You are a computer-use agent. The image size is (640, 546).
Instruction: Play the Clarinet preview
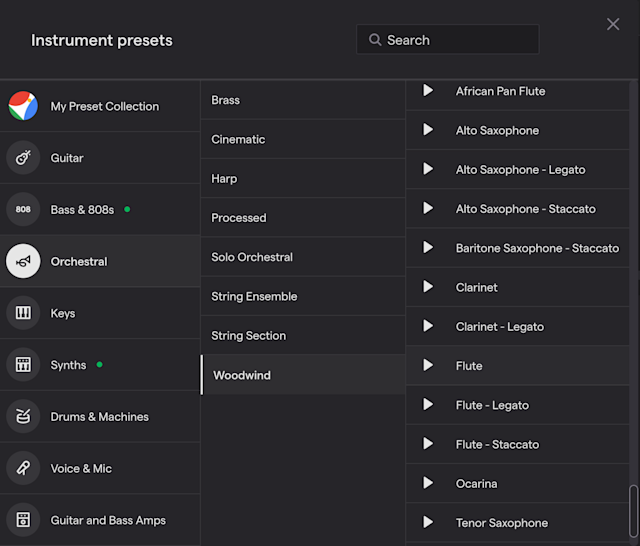coord(428,286)
